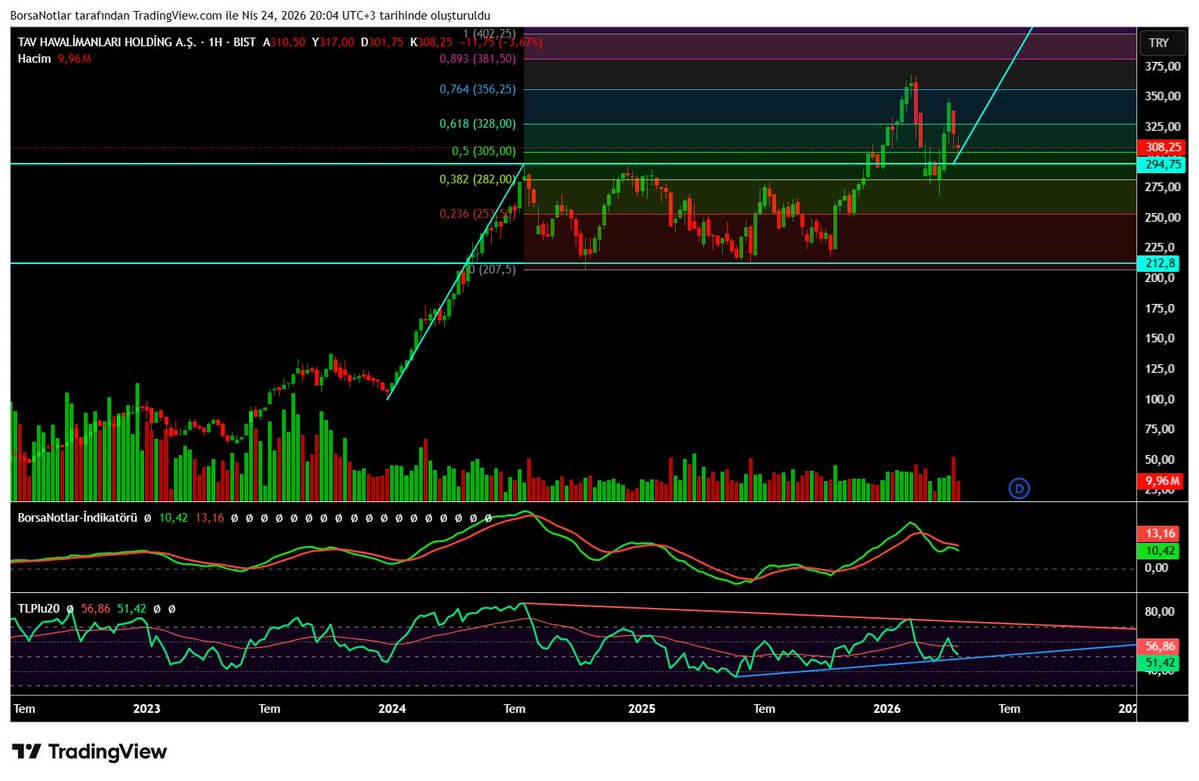Click the 100,0 price axis label

point(1159,399)
